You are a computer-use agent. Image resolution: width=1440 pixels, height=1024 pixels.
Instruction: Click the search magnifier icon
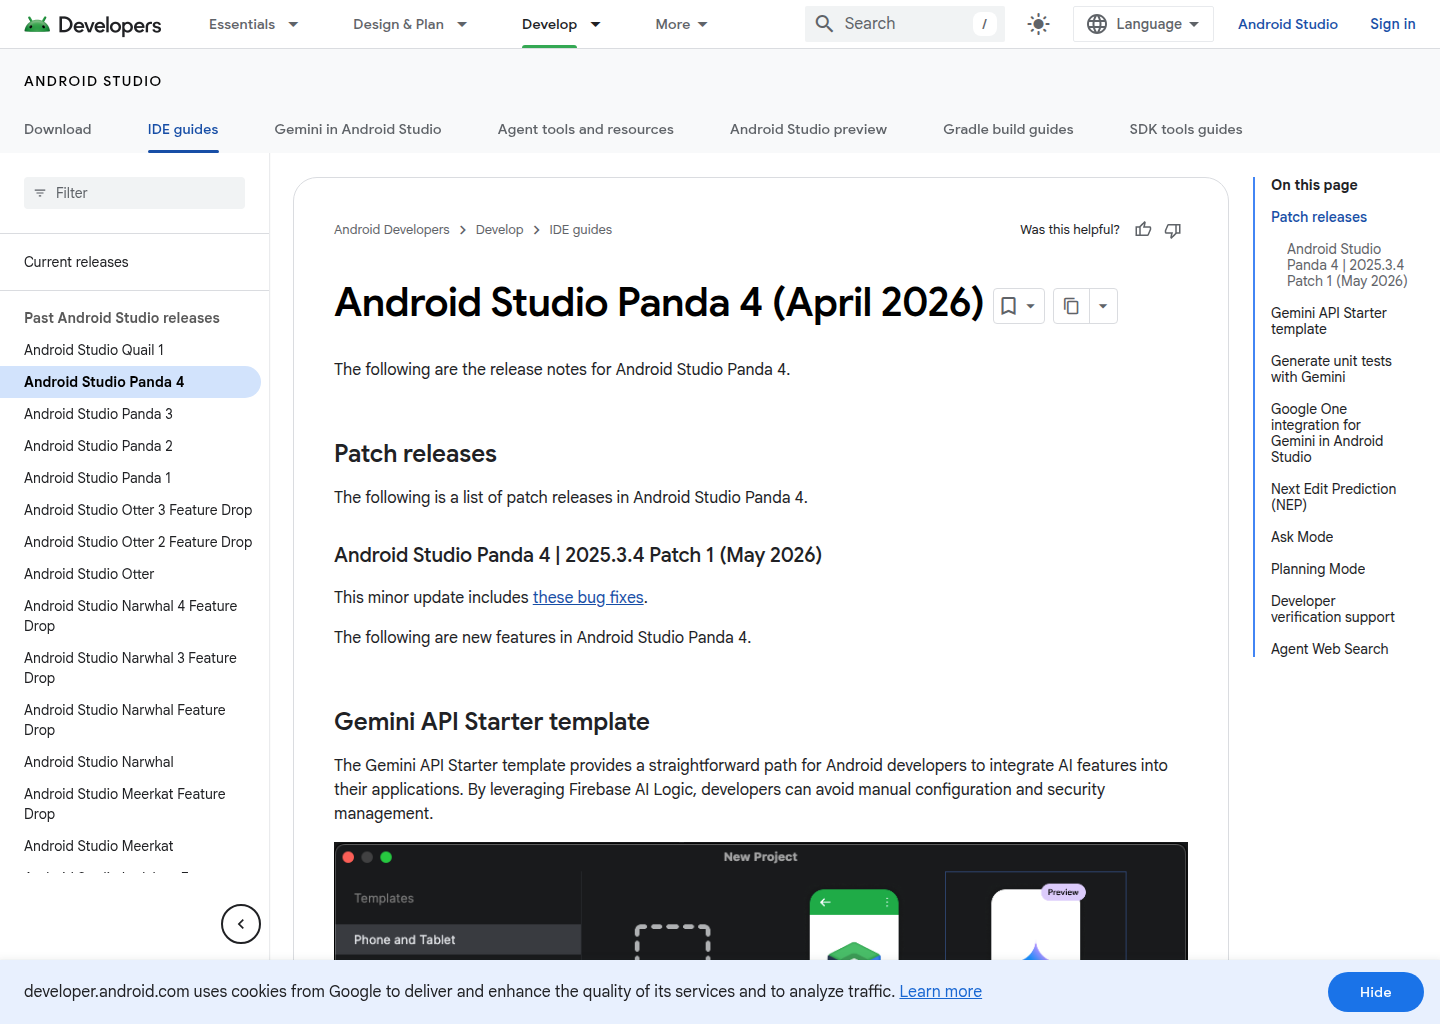pos(824,24)
